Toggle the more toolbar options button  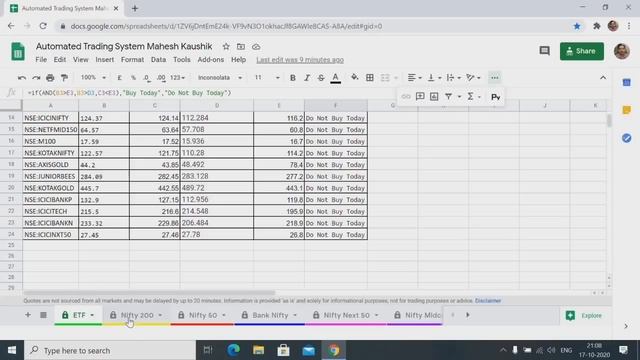click(x=494, y=78)
